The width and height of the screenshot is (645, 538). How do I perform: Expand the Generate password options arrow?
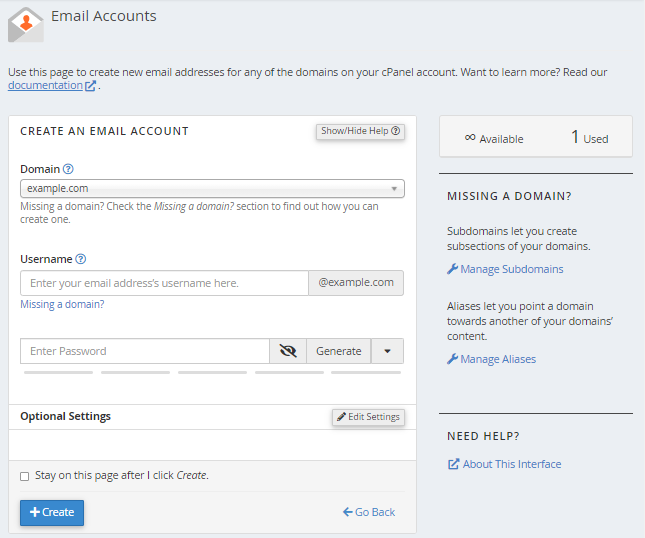[387, 351]
